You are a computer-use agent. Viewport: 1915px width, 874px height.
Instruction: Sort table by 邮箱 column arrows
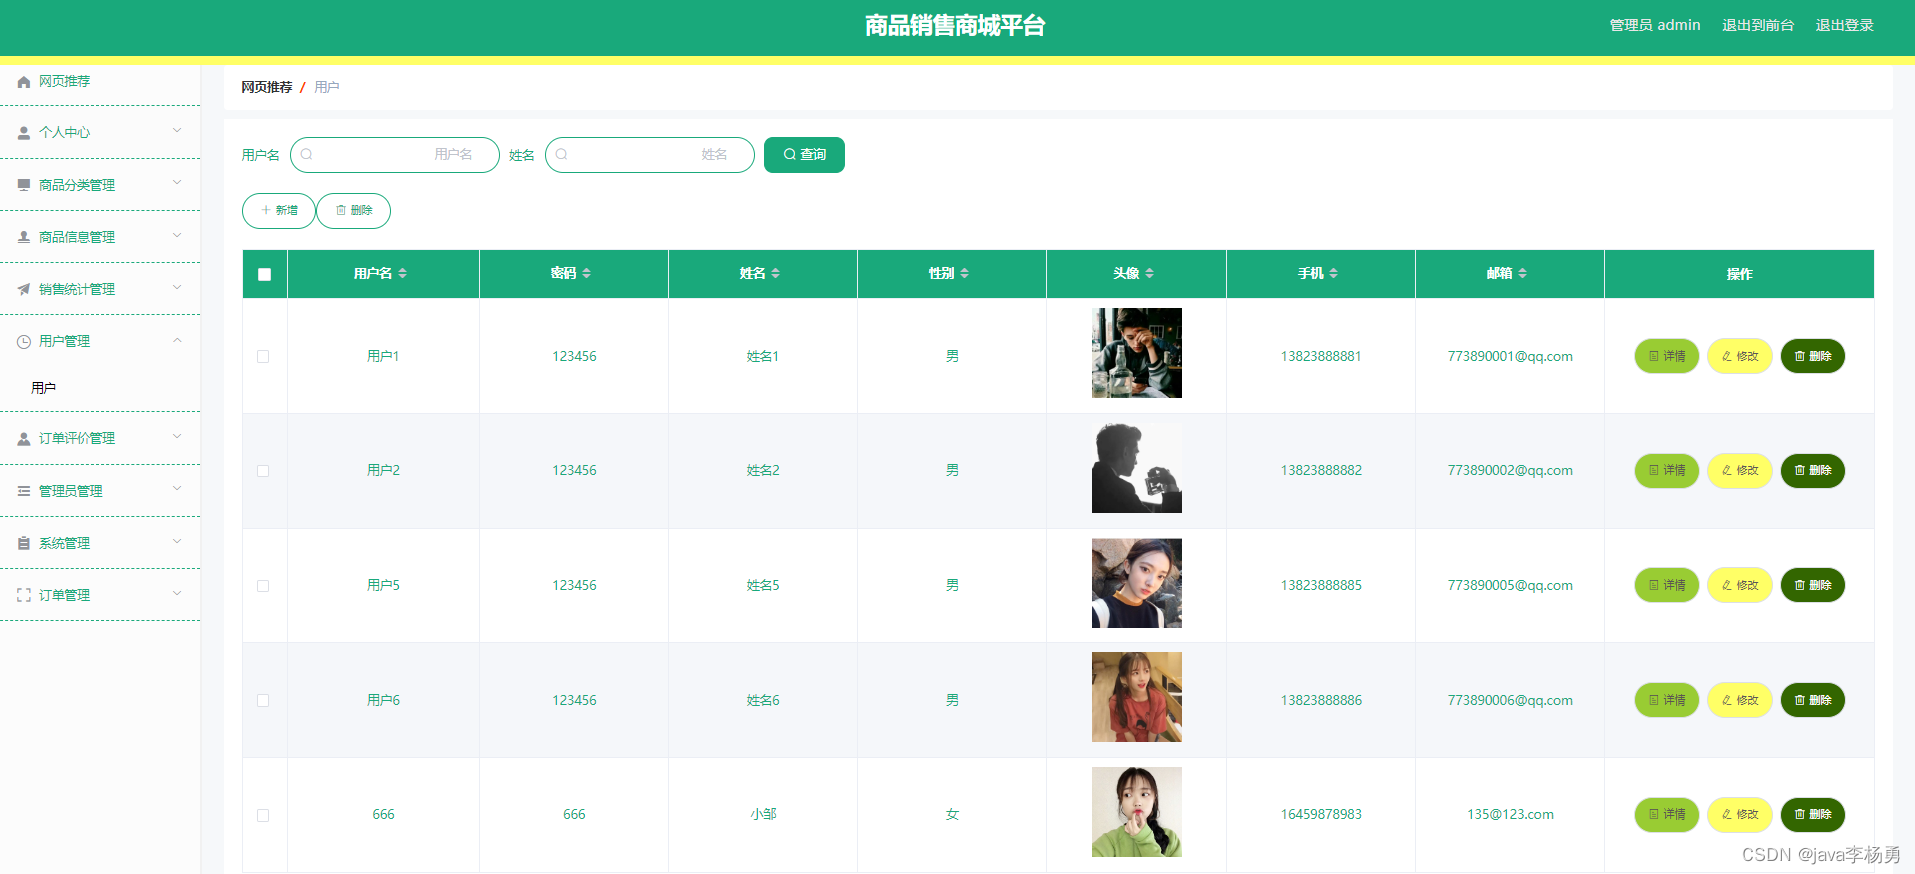pyautogui.click(x=1522, y=273)
